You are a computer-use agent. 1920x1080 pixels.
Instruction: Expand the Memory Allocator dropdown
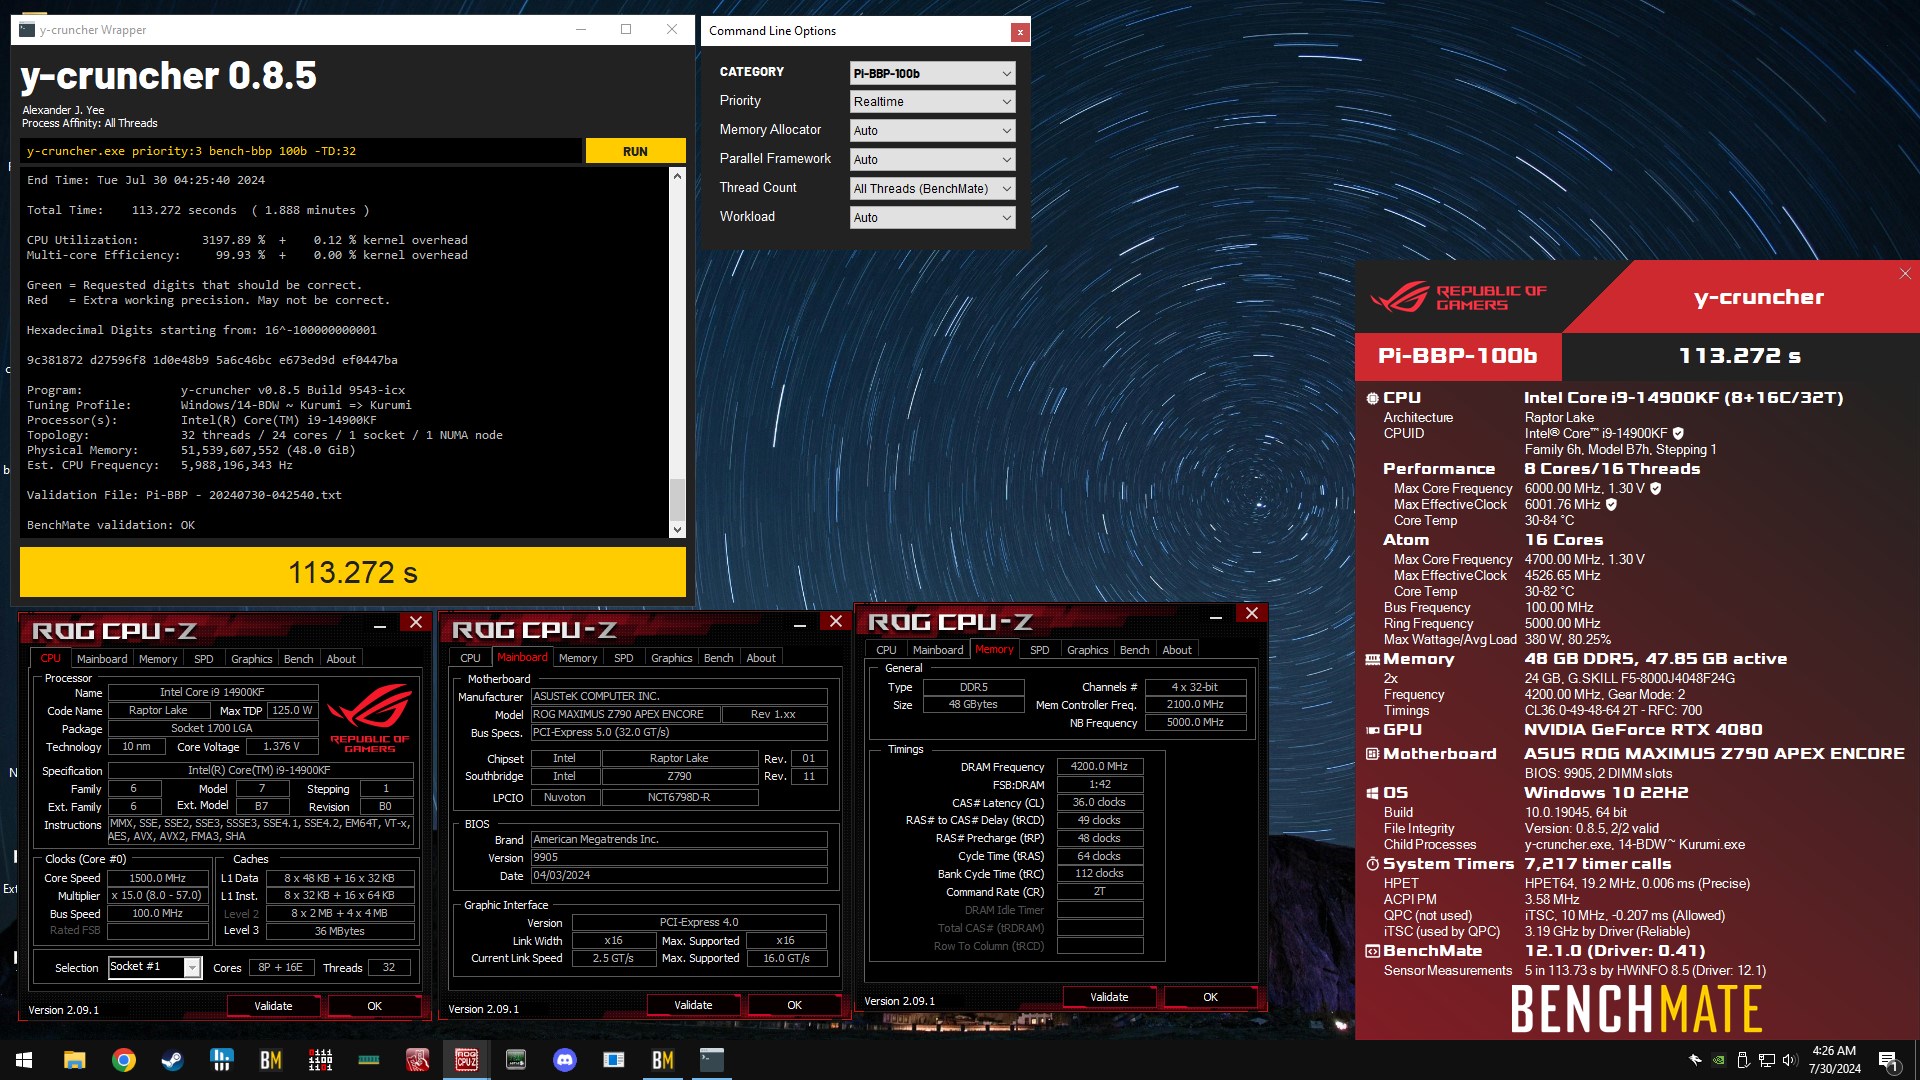click(932, 131)
